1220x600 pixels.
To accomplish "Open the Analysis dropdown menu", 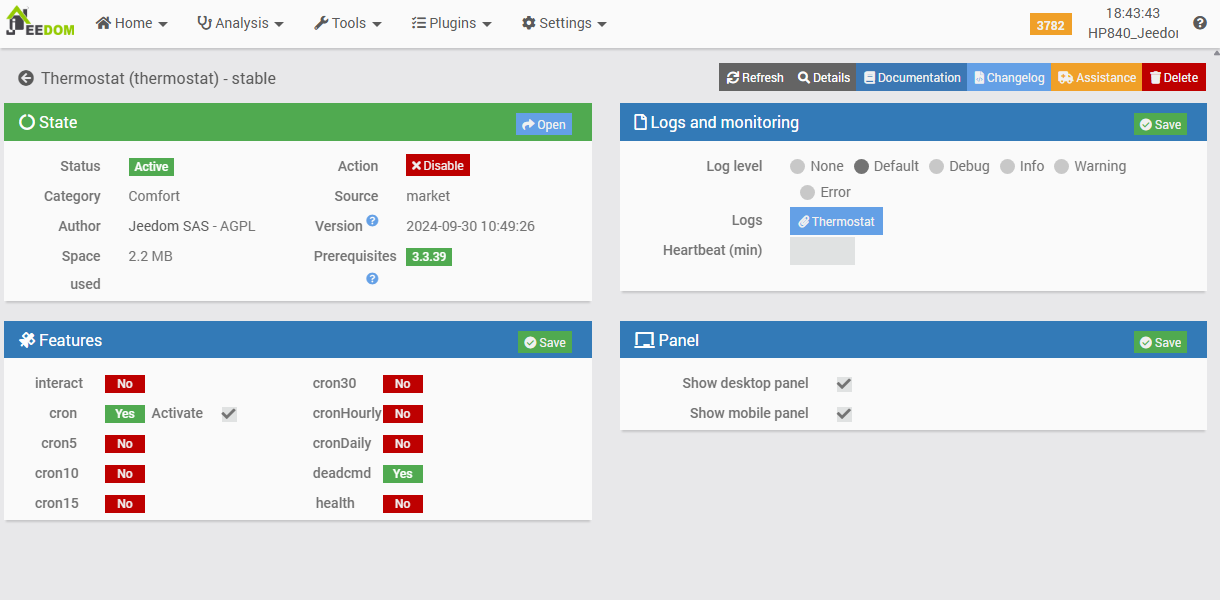I will click(241, 23).
